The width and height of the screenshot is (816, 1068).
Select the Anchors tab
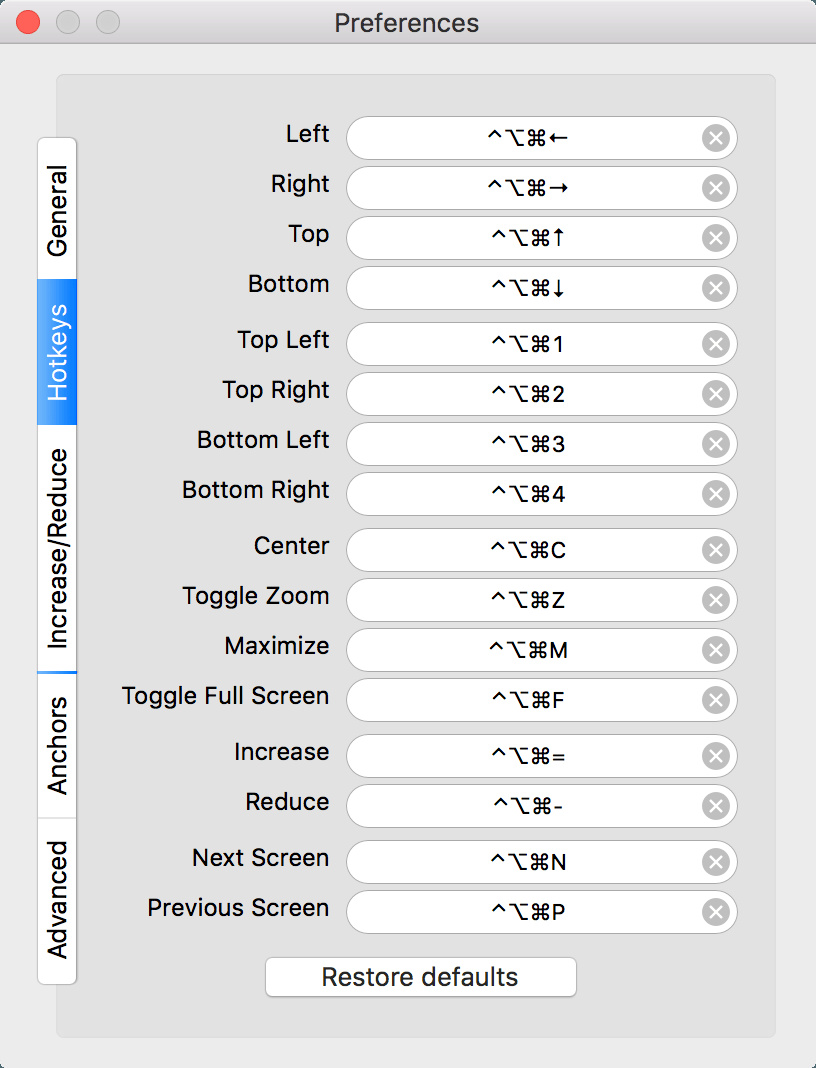pyautogui.click(x=57, y=745)
